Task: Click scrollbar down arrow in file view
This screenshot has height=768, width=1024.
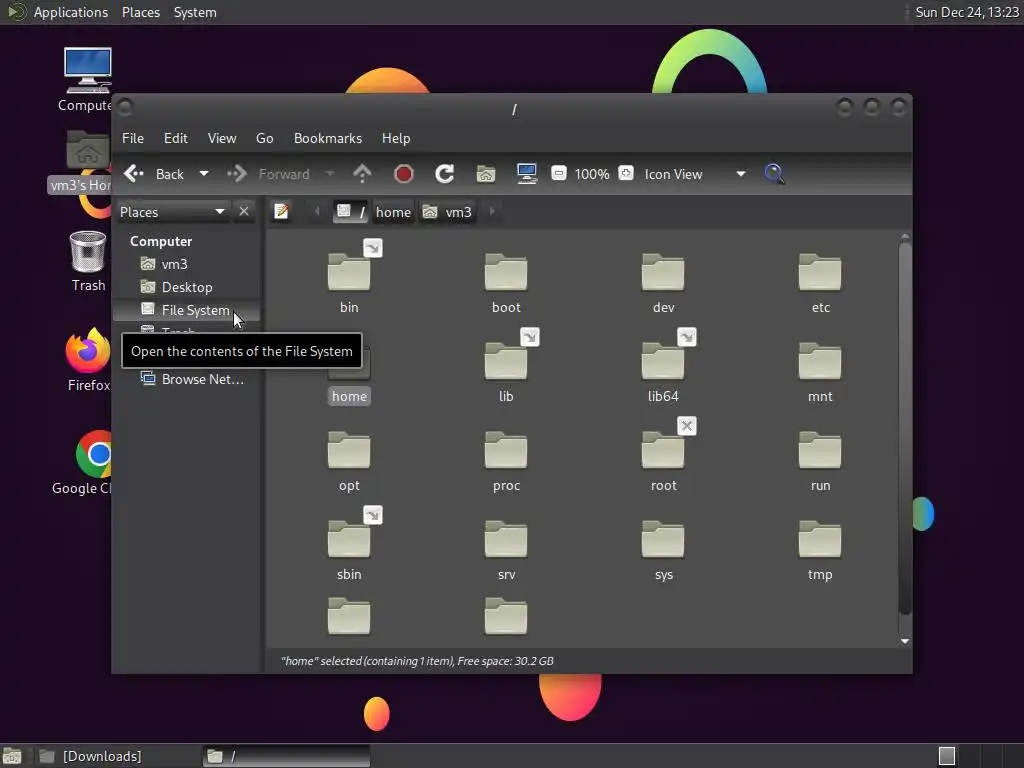Action: tap(904, 641)
